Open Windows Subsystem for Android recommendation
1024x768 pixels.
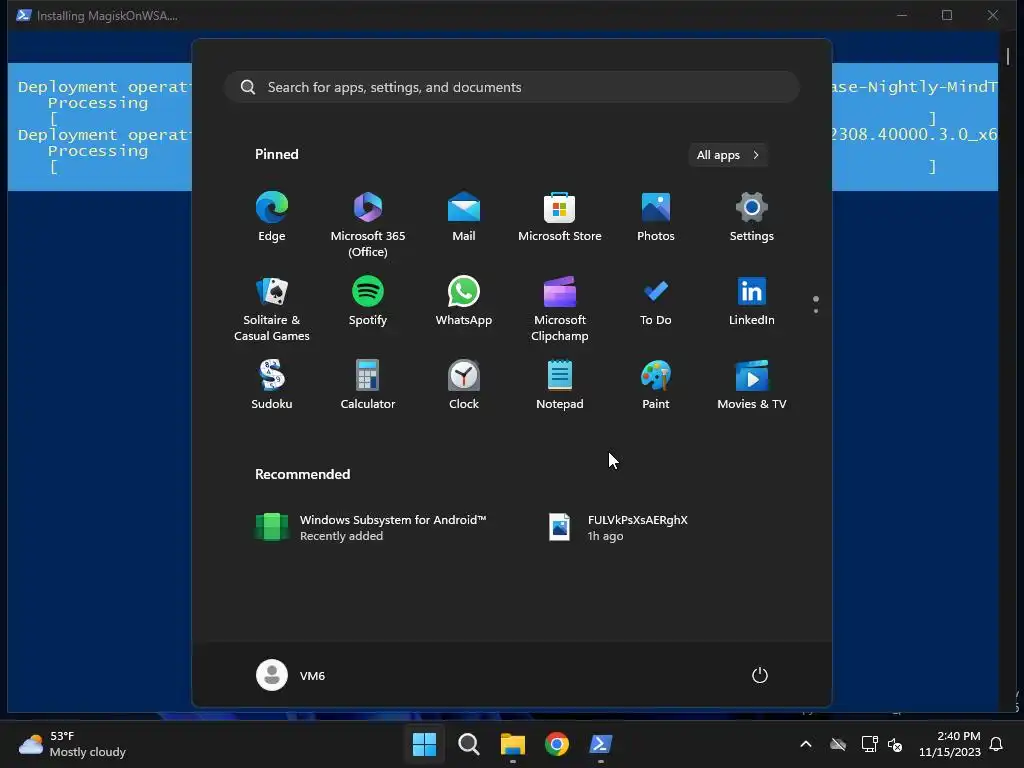(370, 528)
